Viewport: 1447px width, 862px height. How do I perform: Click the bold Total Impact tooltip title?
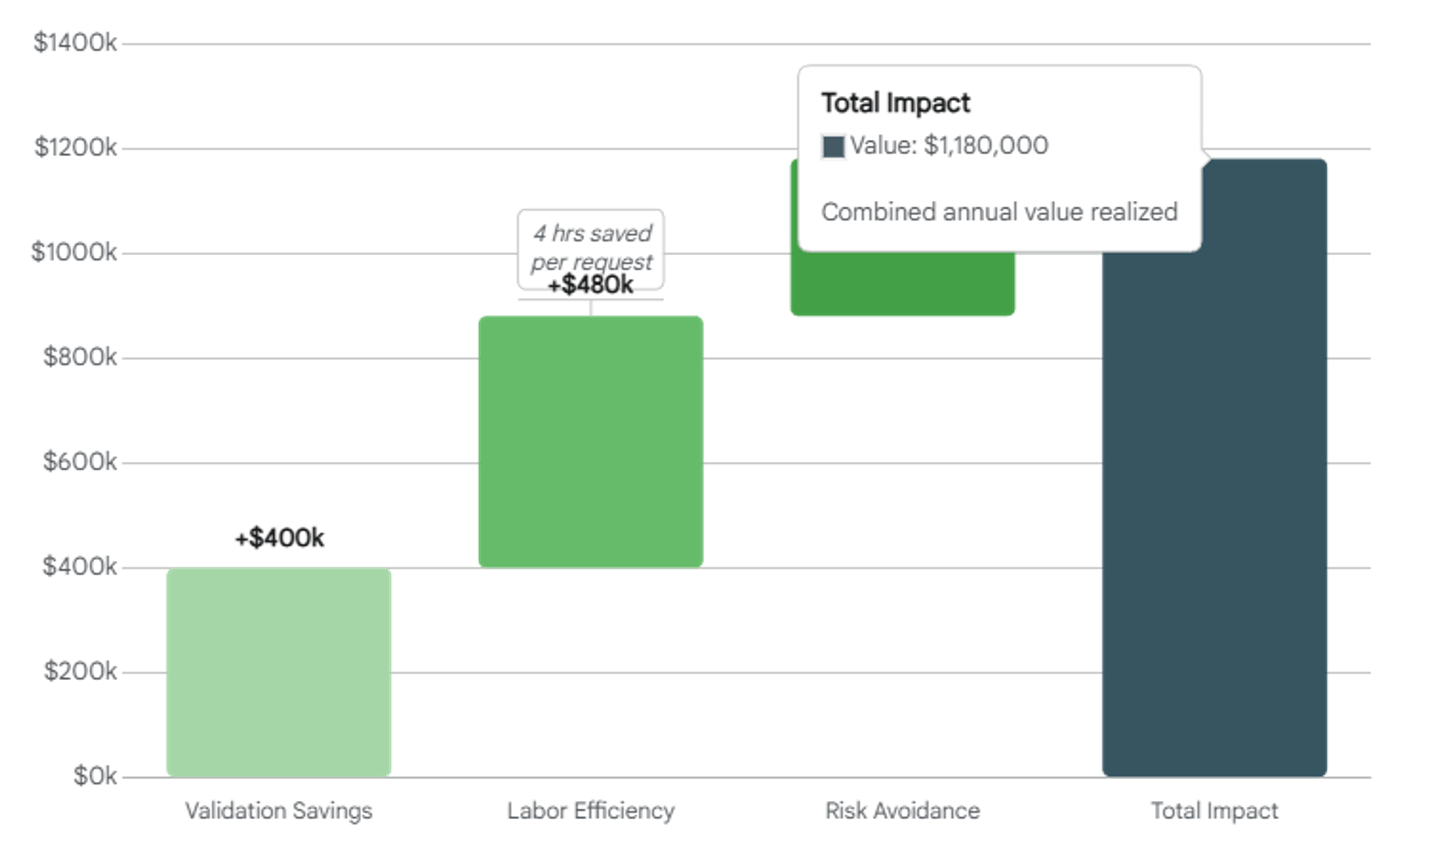895,103
